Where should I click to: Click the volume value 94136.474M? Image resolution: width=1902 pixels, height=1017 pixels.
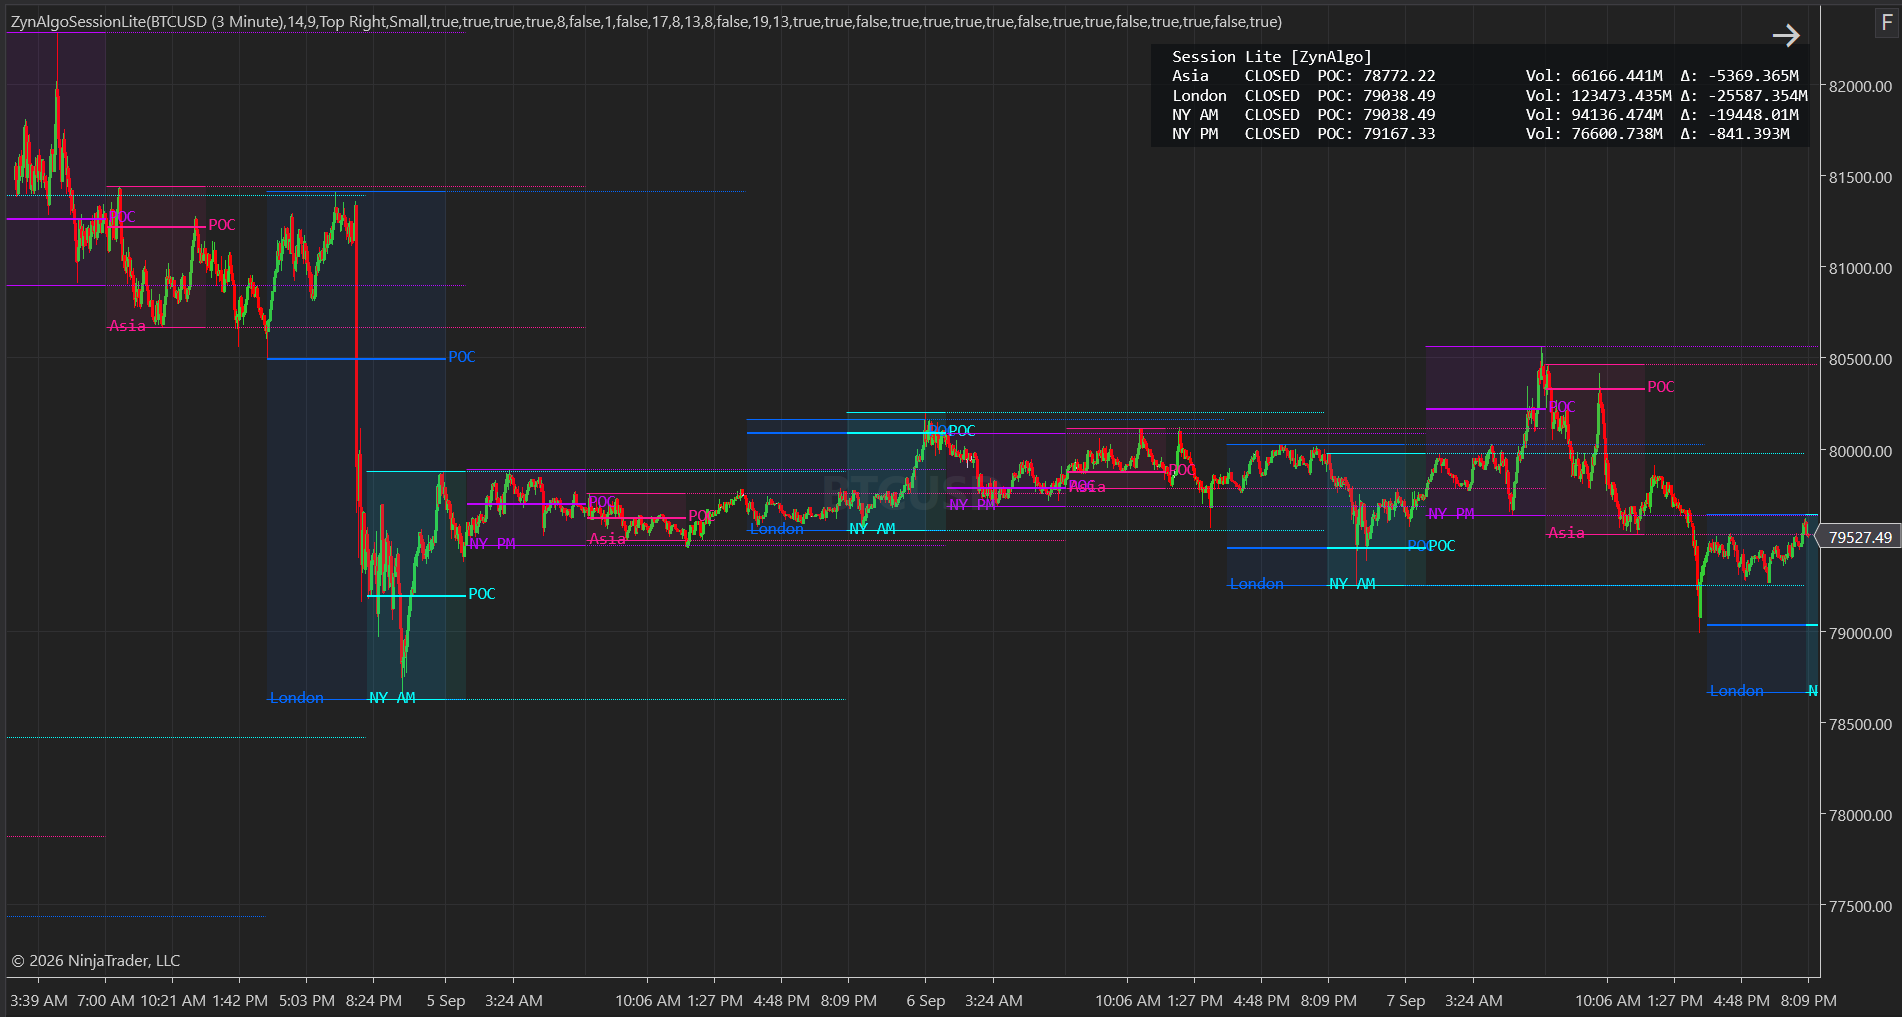[x=1617, y=115]
